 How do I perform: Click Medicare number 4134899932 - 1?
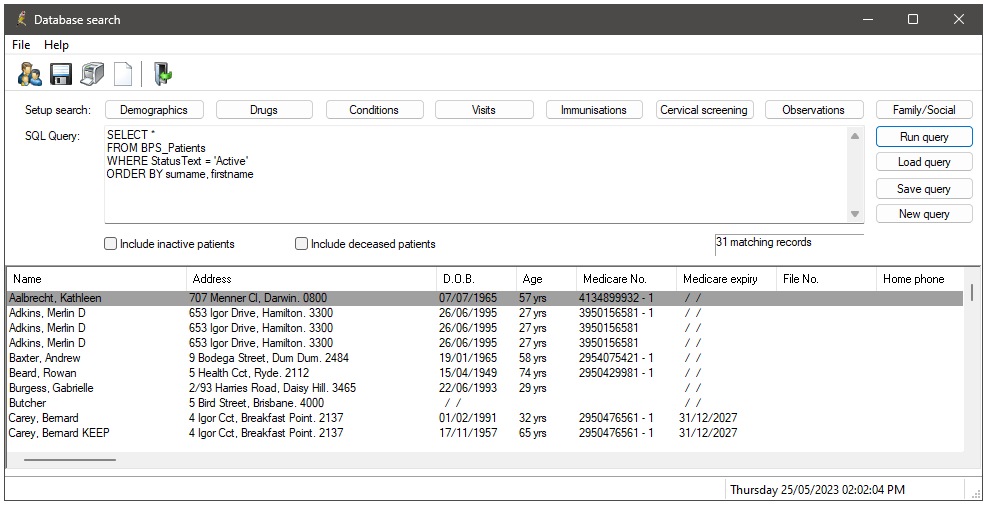point(616,298)
